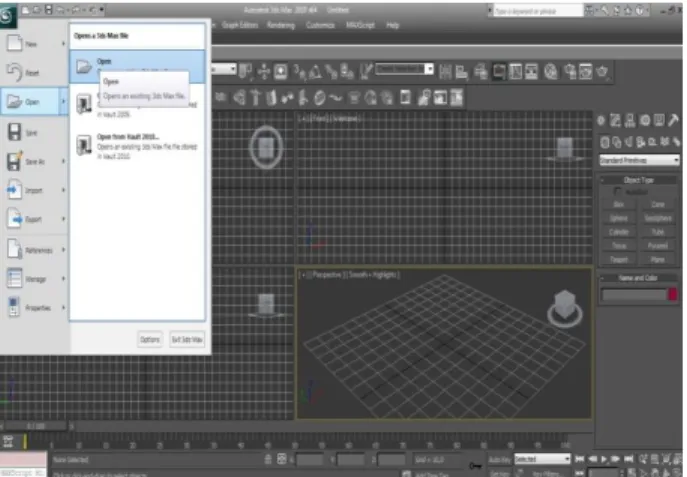Open the Use Pivot Point Center tool
687x477 pixels.
(x=245, y=71)
